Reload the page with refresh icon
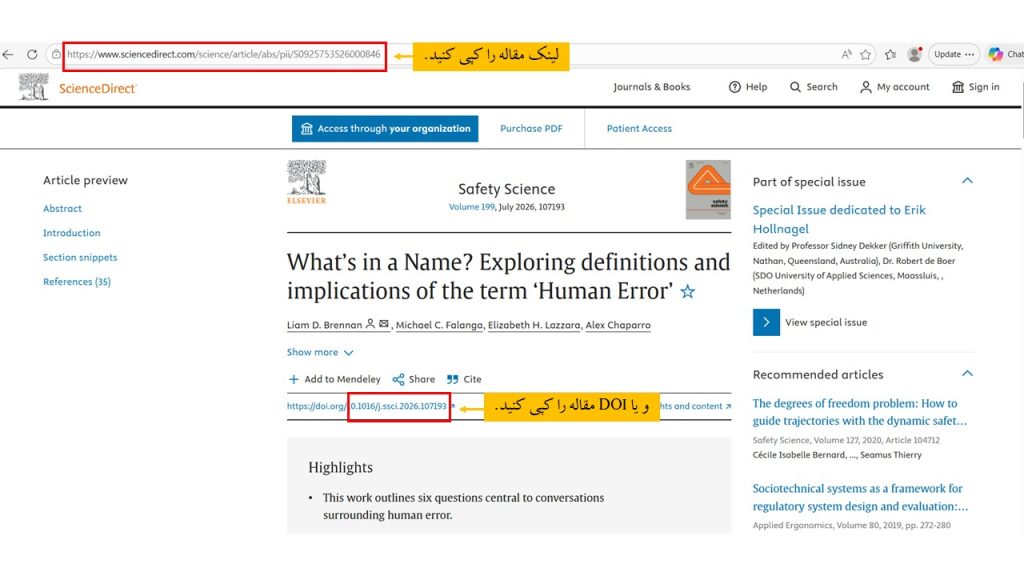The image size is (1024, 576). pyautogui.click(x=32, y=54)
